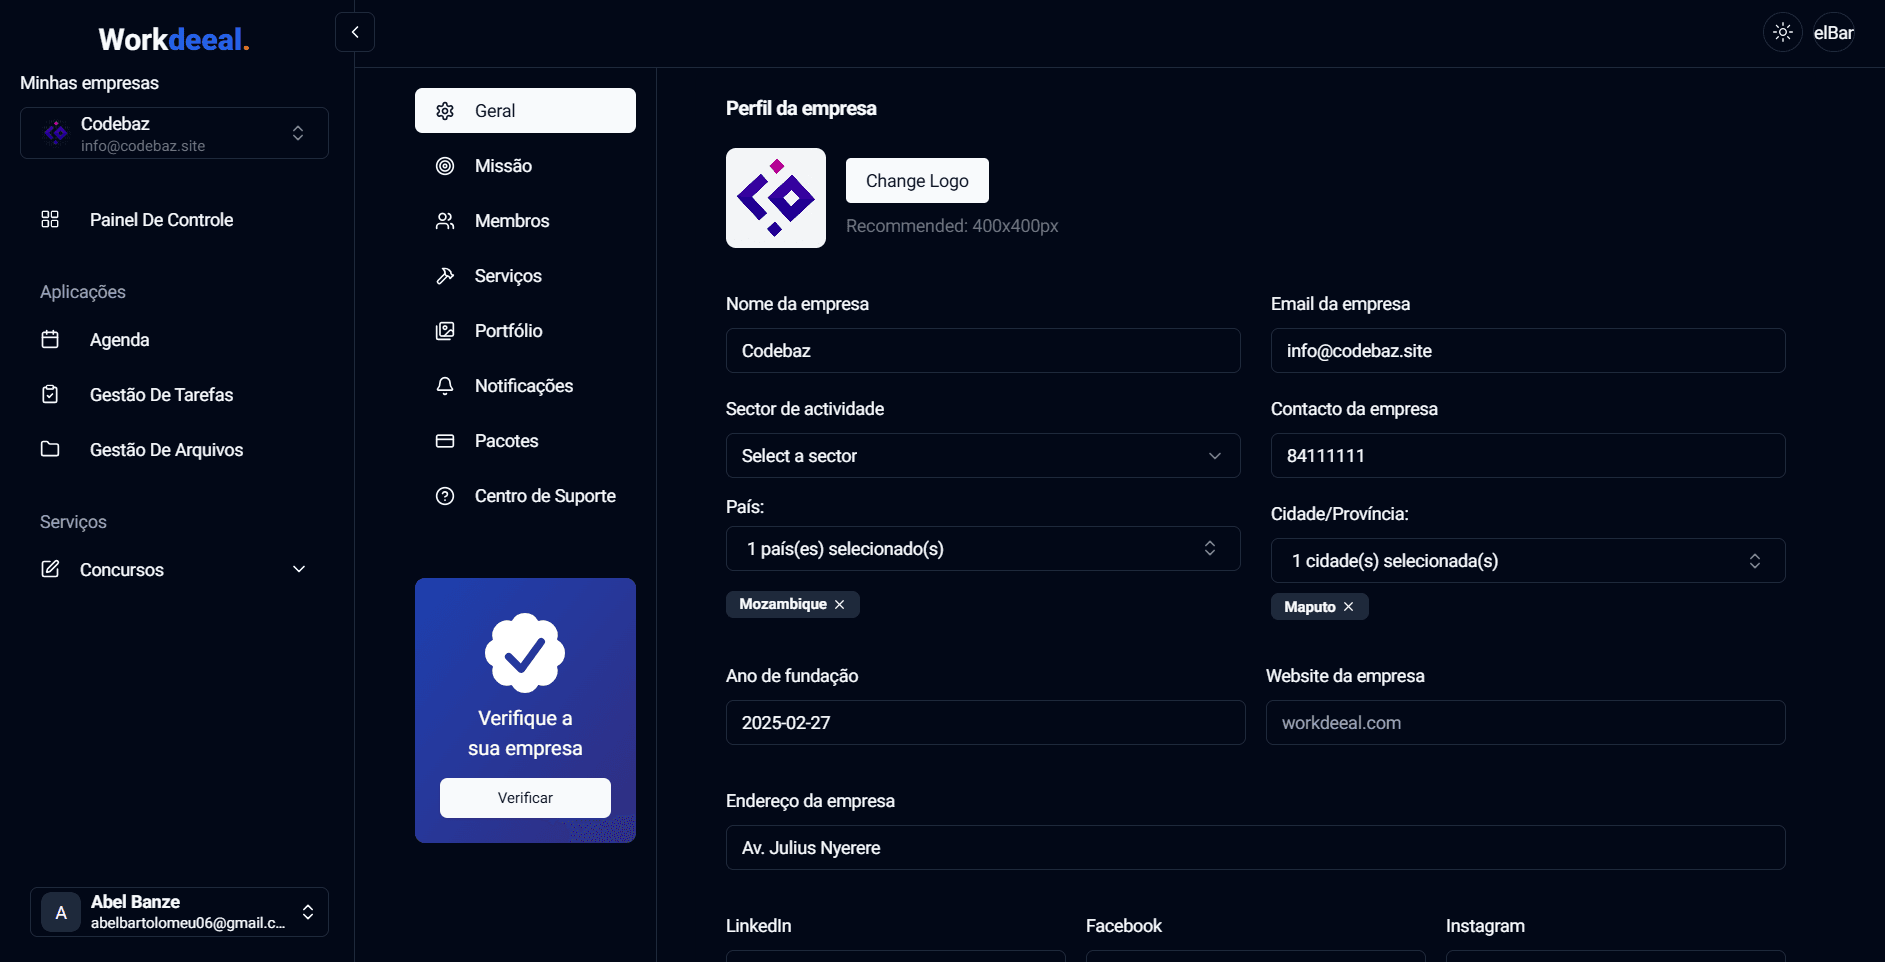
Task: Toggle the light theme sun icon
Action: [x=1783, y=32]
